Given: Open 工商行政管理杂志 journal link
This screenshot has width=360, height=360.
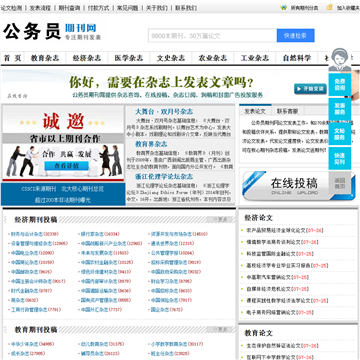Looking at the screenshot, I should coord(29,309).
